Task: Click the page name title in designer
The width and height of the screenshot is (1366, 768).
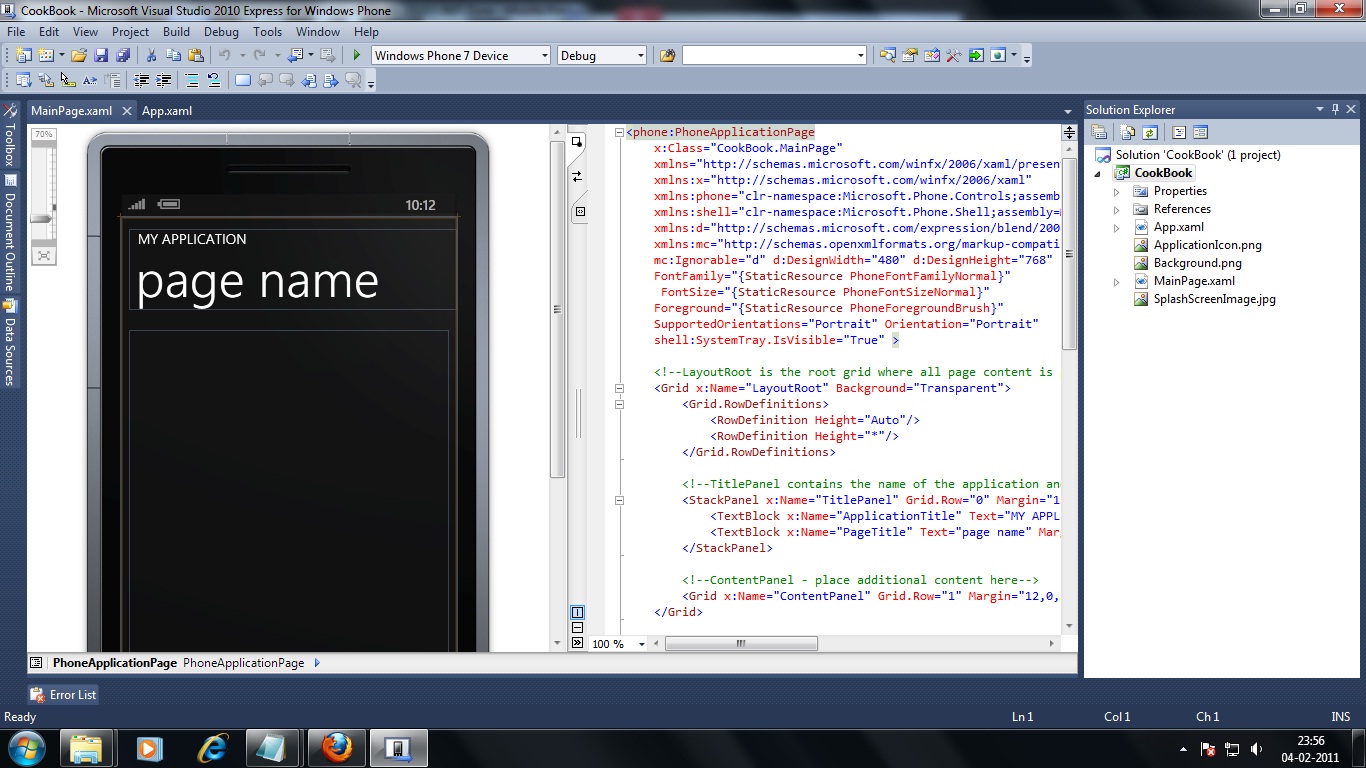Action: (x=258, y=282)
